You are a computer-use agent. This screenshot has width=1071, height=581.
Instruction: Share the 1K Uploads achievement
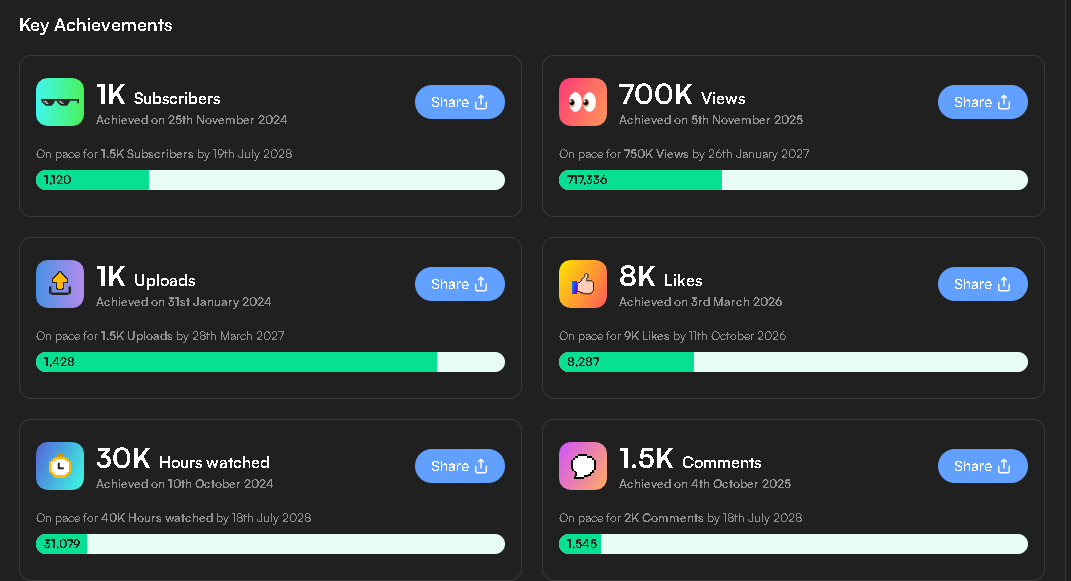coord(460,284)
